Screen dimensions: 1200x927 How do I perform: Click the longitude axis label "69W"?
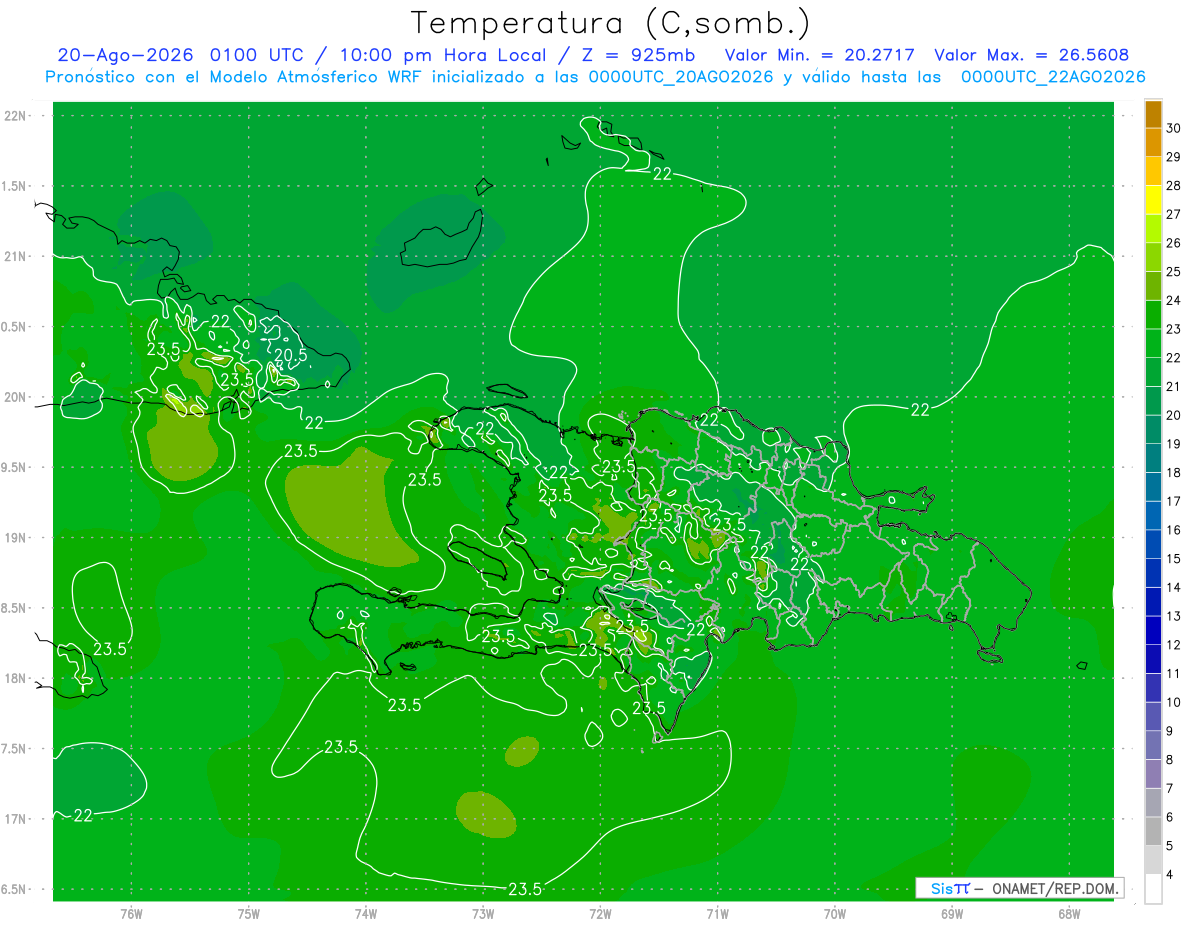pos(952,914)
